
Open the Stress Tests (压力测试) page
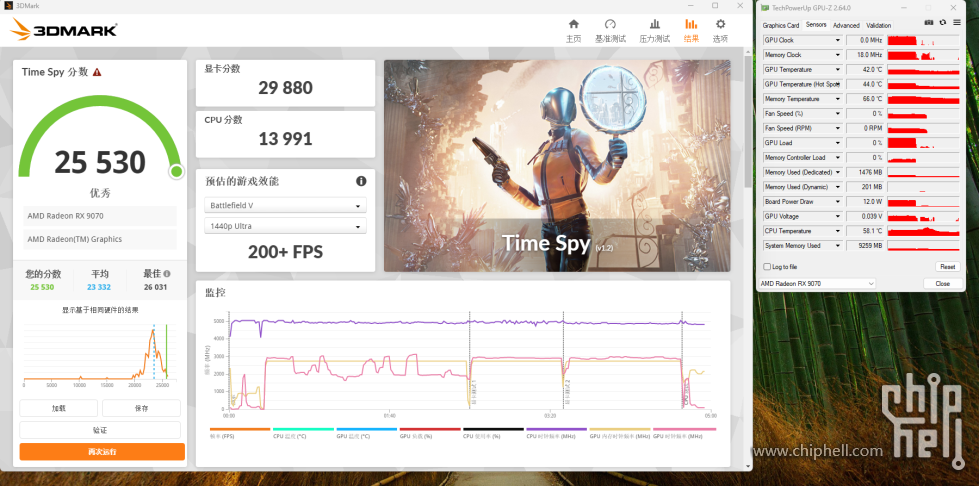pyautogui.click(x=654, y=31)
